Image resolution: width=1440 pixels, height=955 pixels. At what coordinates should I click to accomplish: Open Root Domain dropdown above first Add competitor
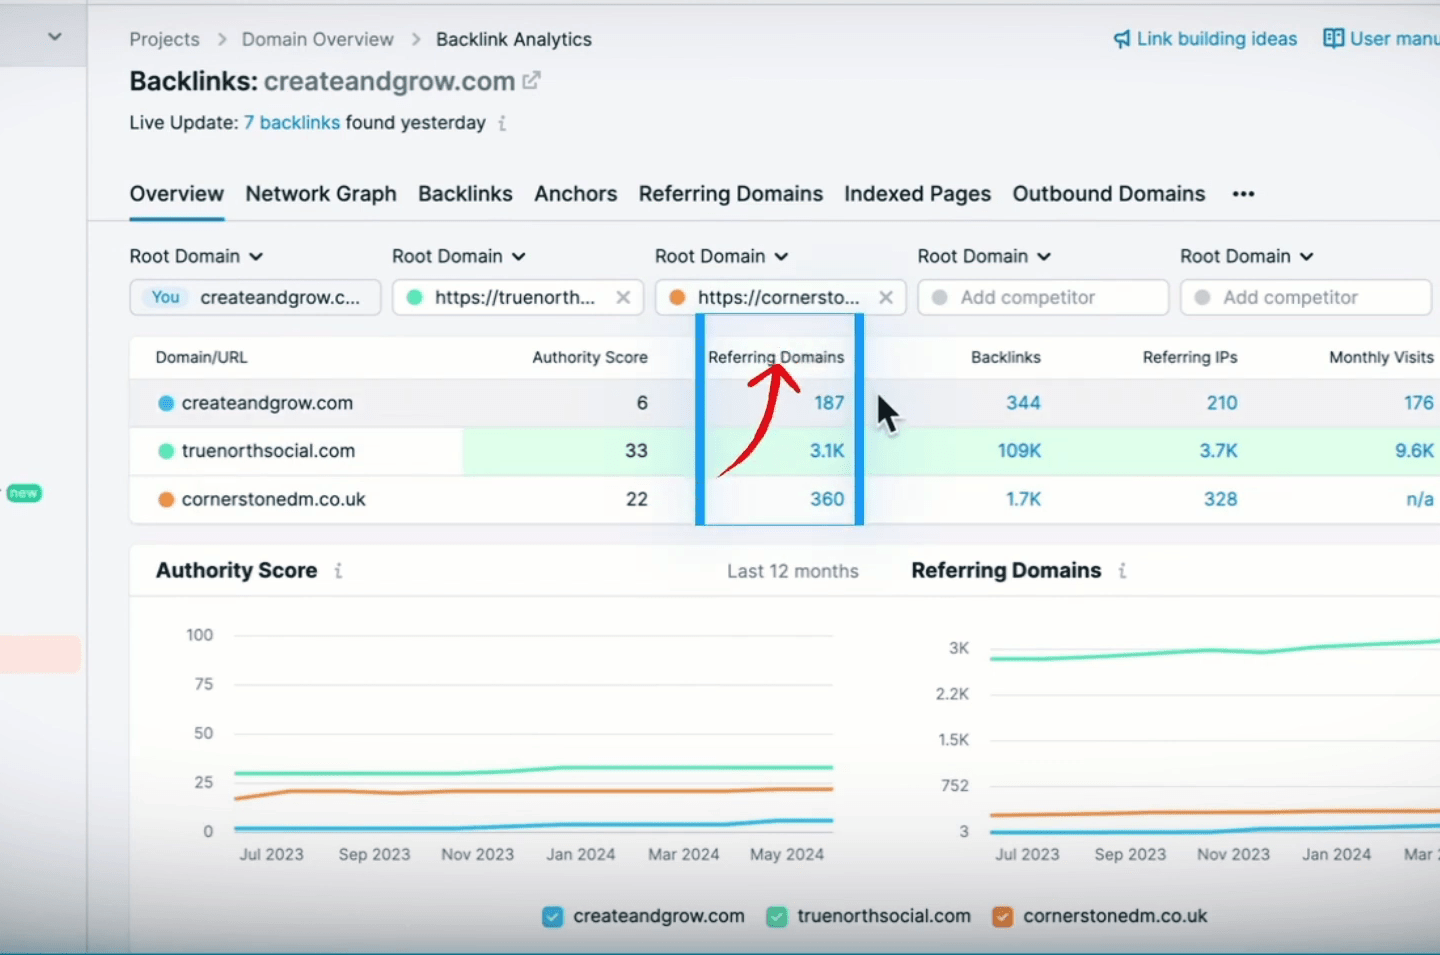tap(985, 256)
